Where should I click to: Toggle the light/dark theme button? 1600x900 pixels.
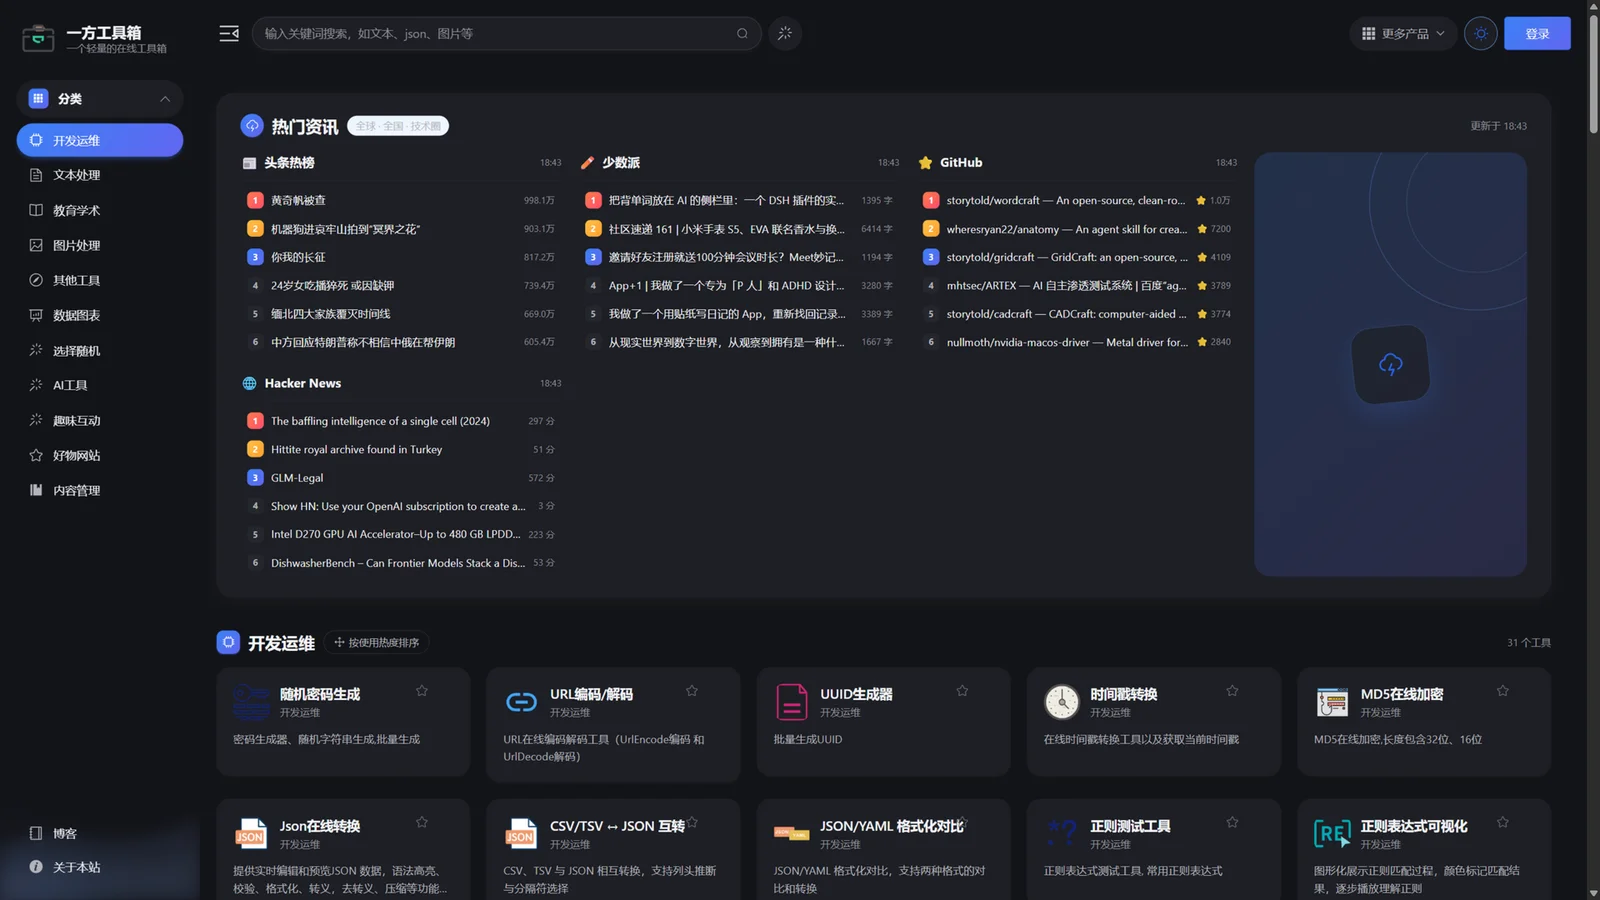click(x=1481, y=33)
